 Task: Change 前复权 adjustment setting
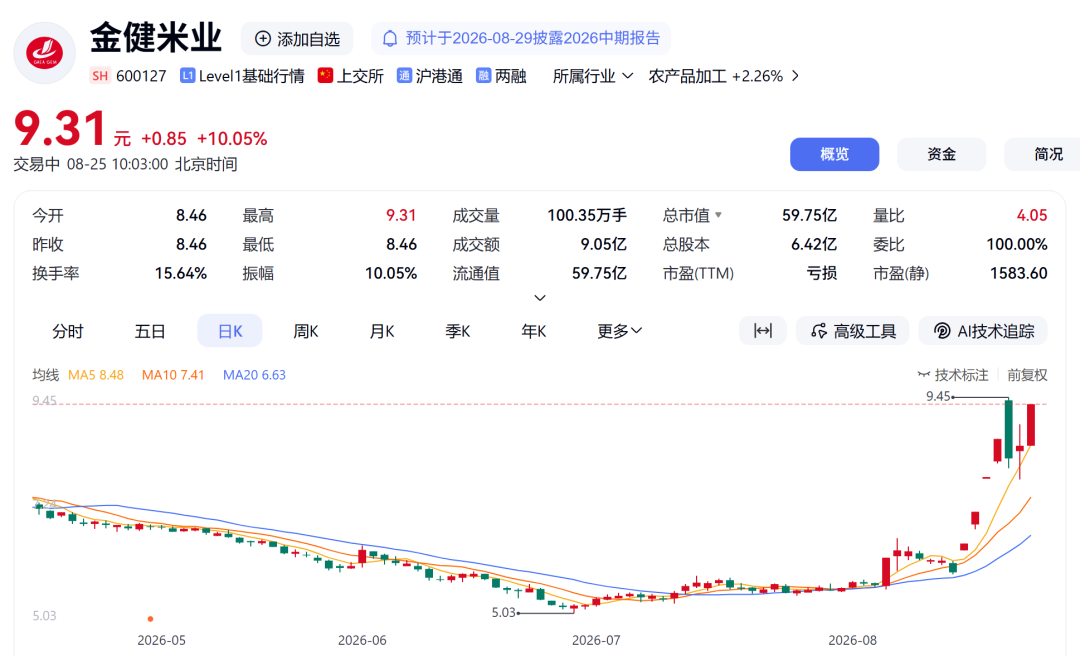pyautogui.click(x=1027, y=375)
